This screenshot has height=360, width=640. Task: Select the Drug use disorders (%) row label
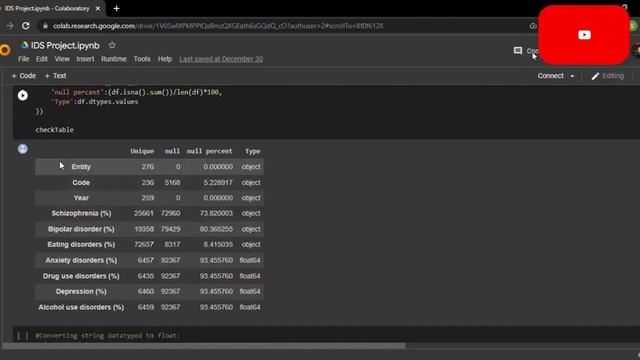point(81,276)
